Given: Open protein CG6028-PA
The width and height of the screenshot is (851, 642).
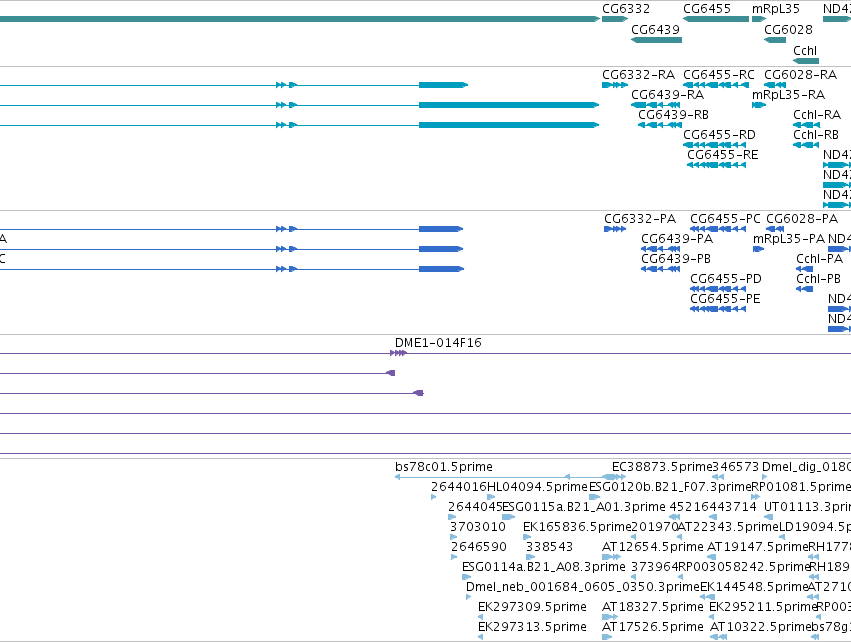Looking at the screenshot, I should coord(802,219).
